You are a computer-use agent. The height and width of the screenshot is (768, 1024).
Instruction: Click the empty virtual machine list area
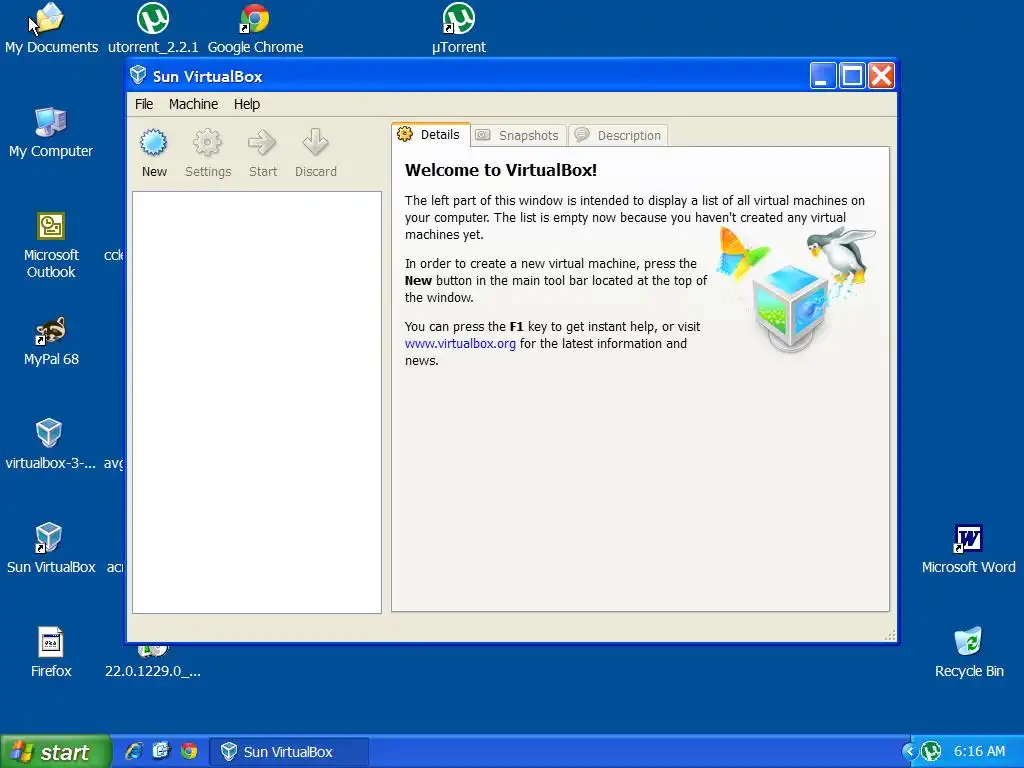click(x=257, y=402)
